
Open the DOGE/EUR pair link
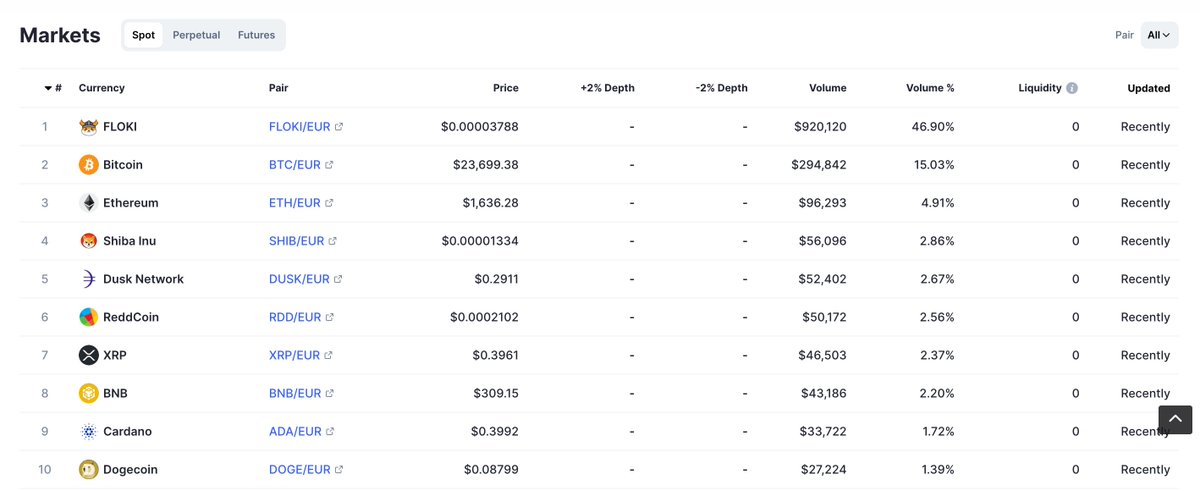[300, 469]
